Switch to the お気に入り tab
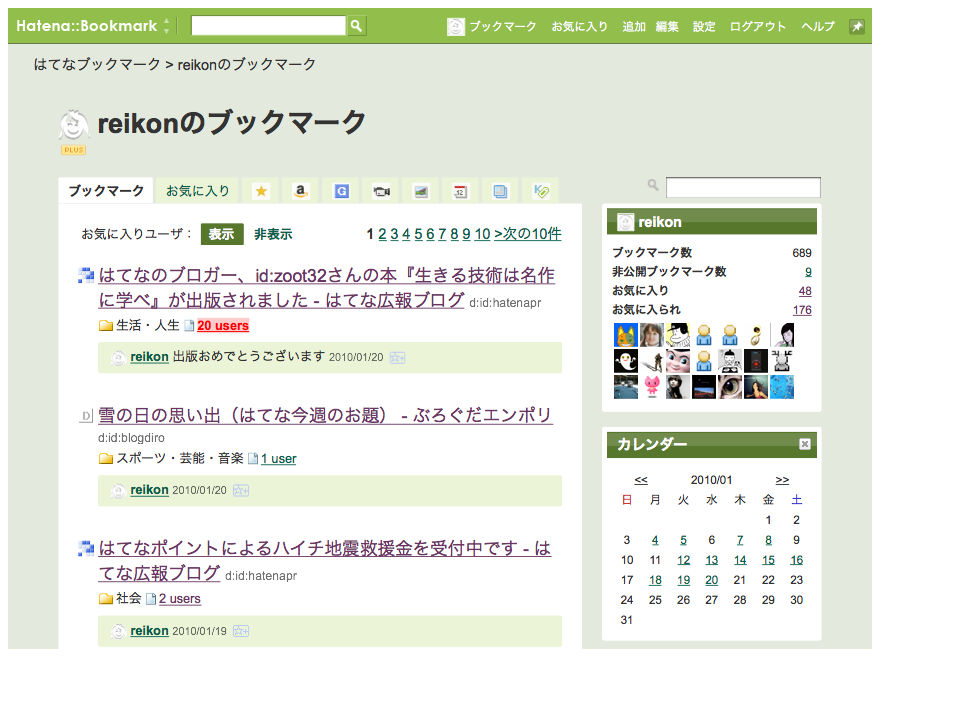975x712 pixels. 198,190
